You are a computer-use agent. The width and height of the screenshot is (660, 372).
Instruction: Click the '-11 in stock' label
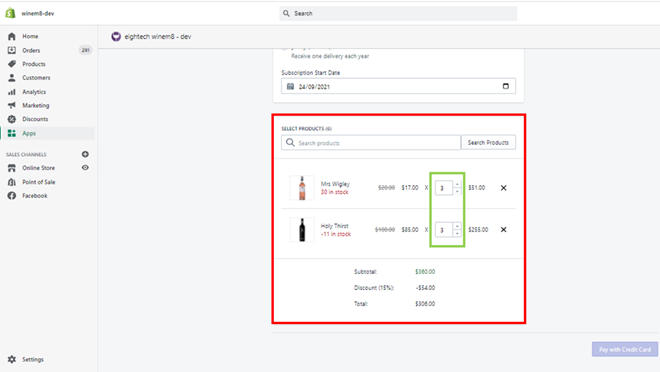335,234
